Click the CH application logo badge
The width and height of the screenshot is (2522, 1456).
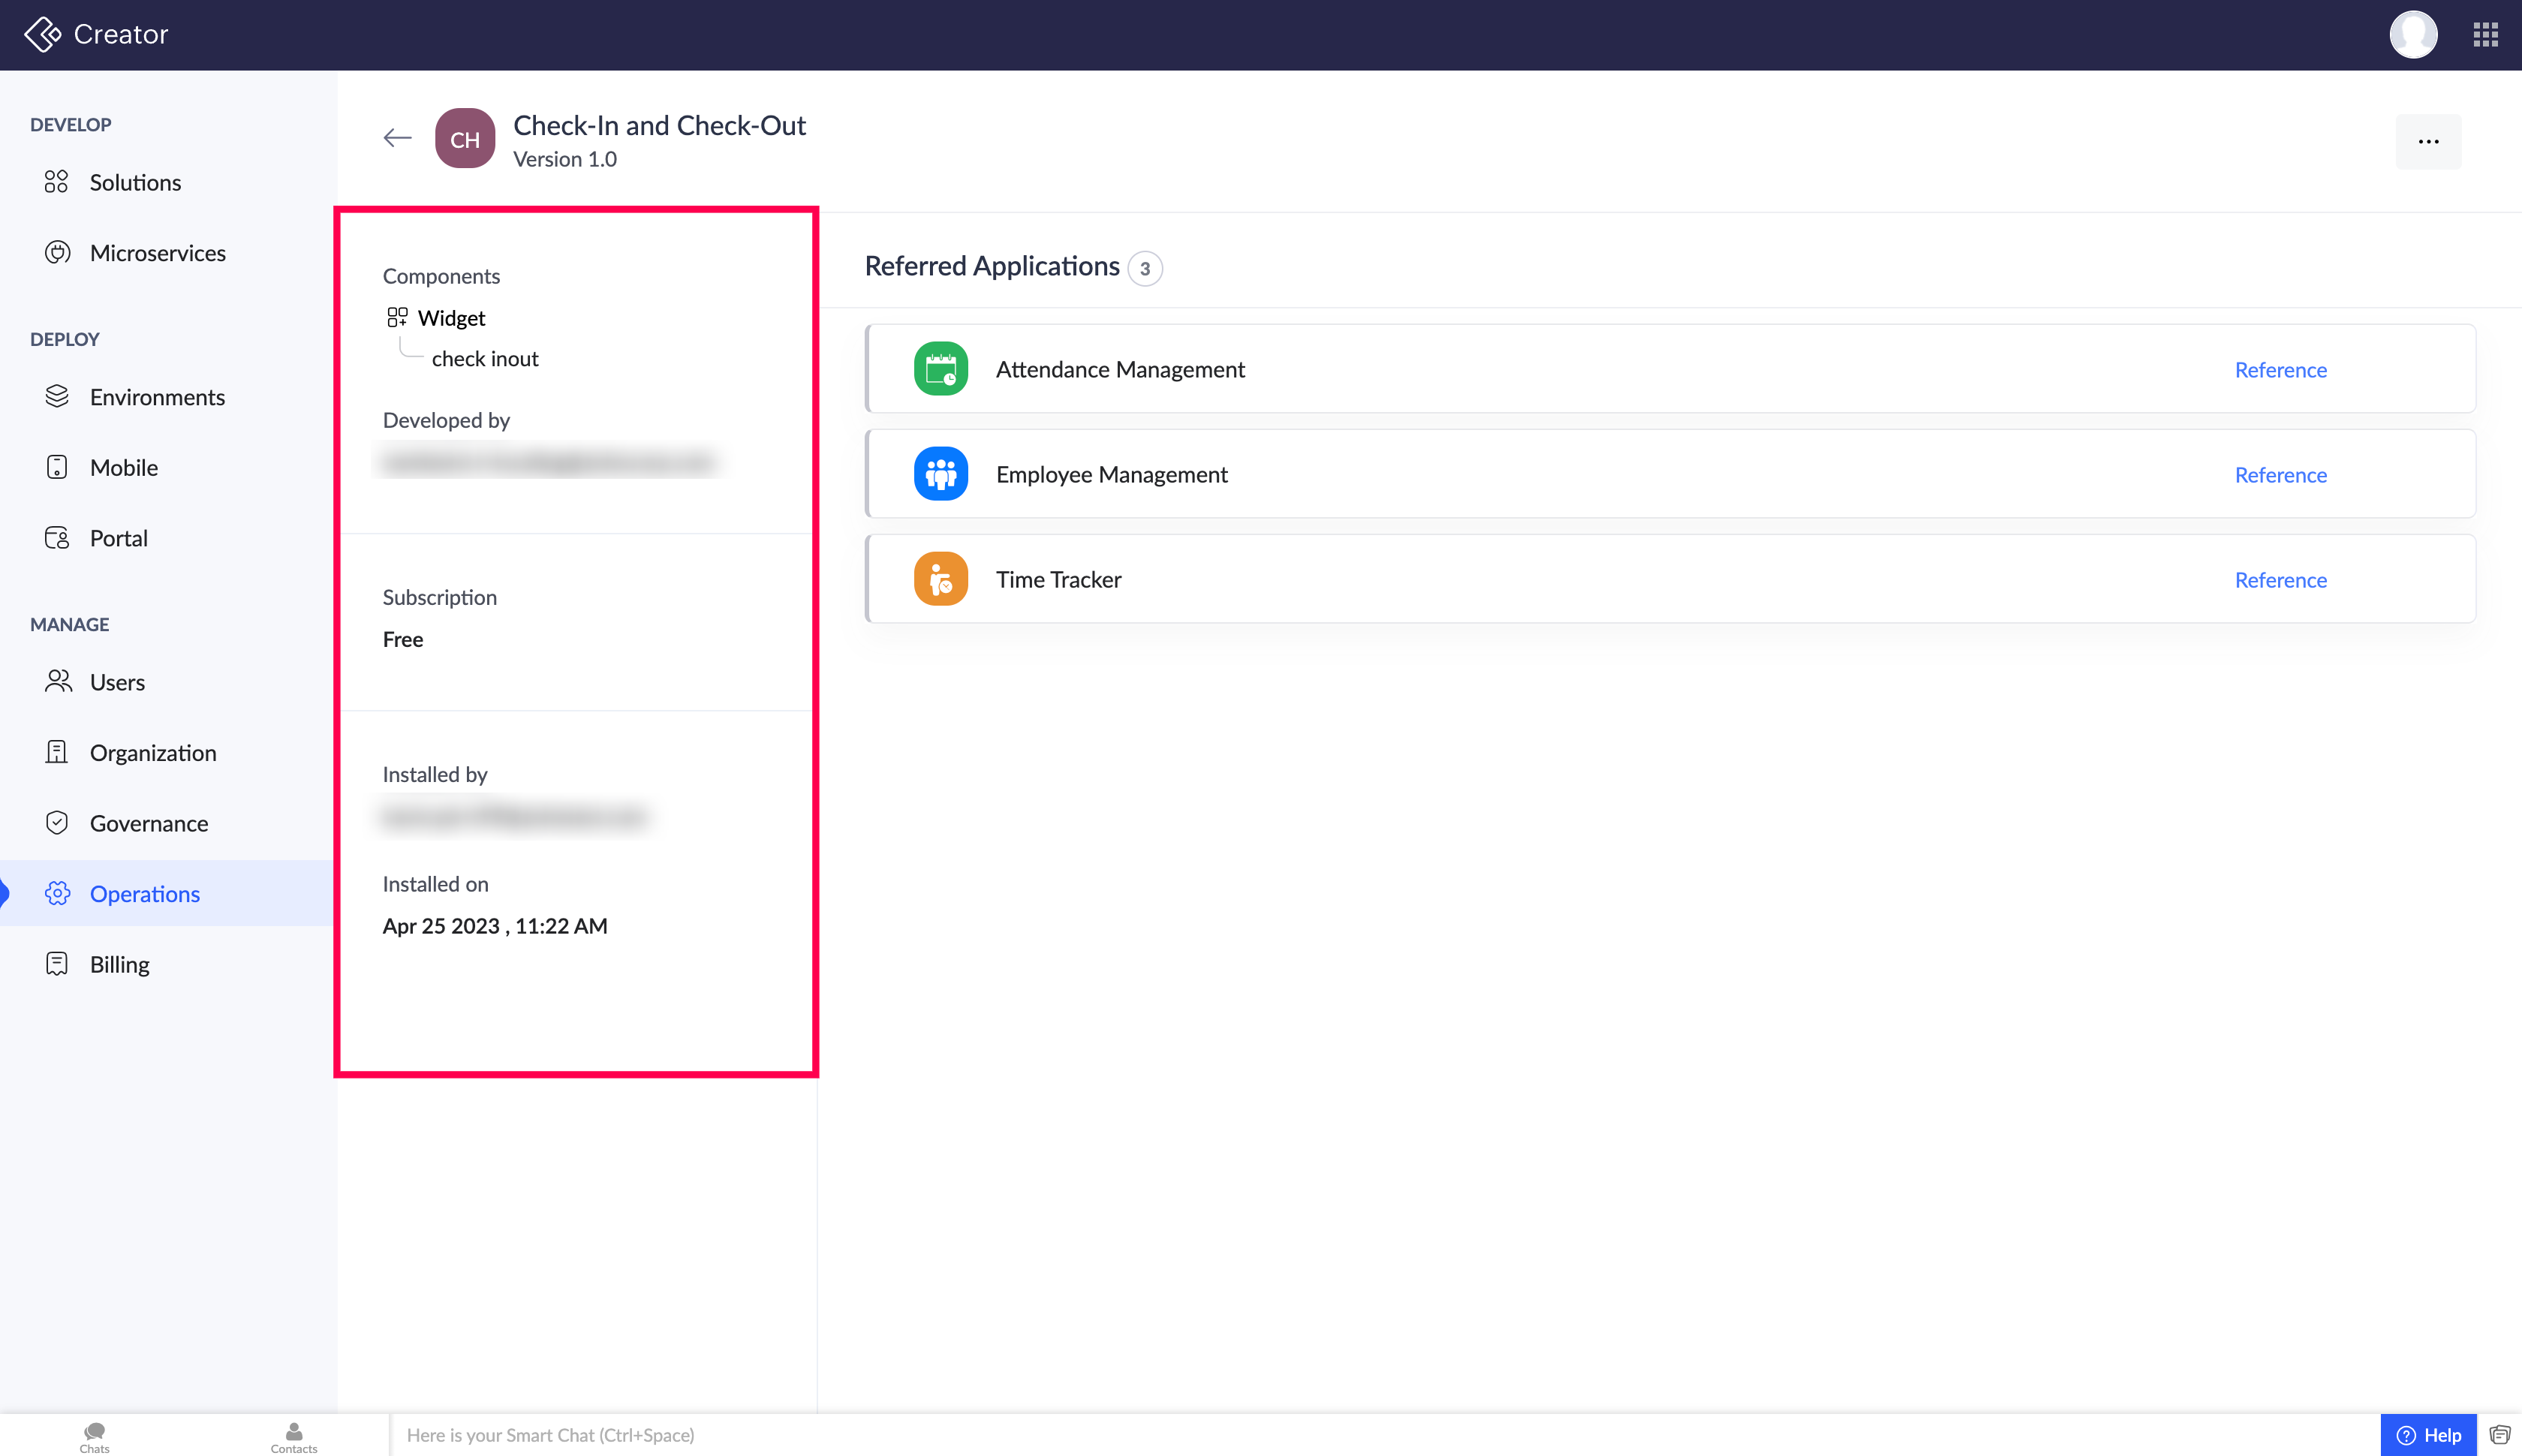[465, 139]
